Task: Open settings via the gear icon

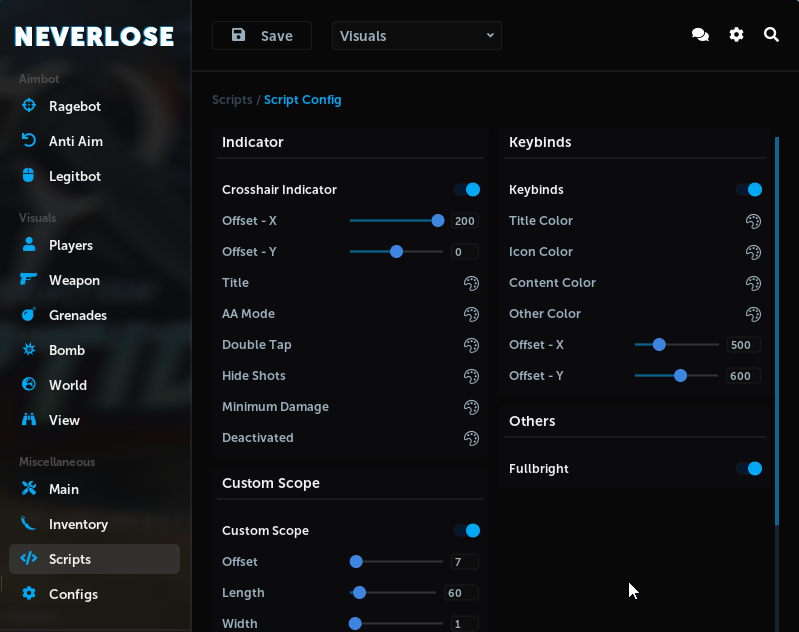Action: tap(736, 35)
